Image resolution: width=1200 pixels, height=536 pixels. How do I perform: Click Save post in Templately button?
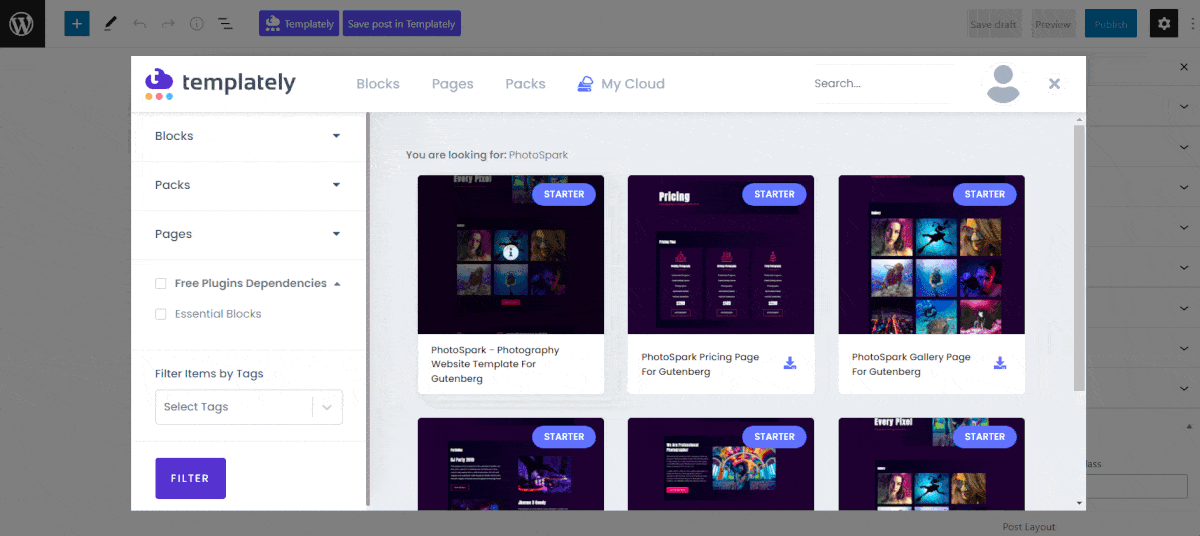[x=402, y=24]
